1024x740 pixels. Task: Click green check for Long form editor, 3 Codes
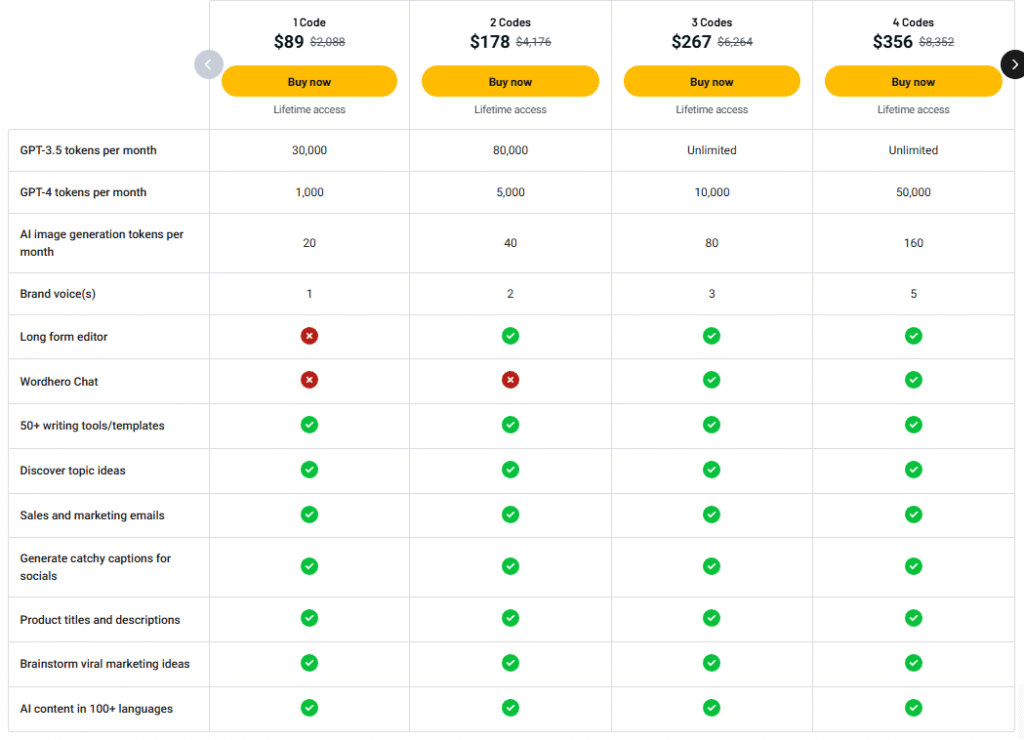tap(711, 336)
